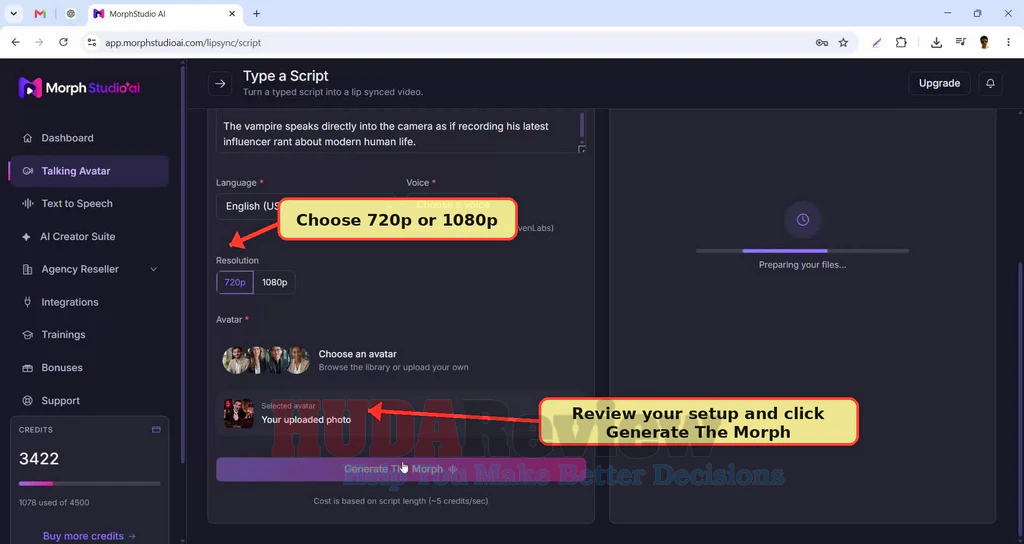The image size is (1024, 544).
Task: Click the credits usage progress bar
Action: [89, 484]
